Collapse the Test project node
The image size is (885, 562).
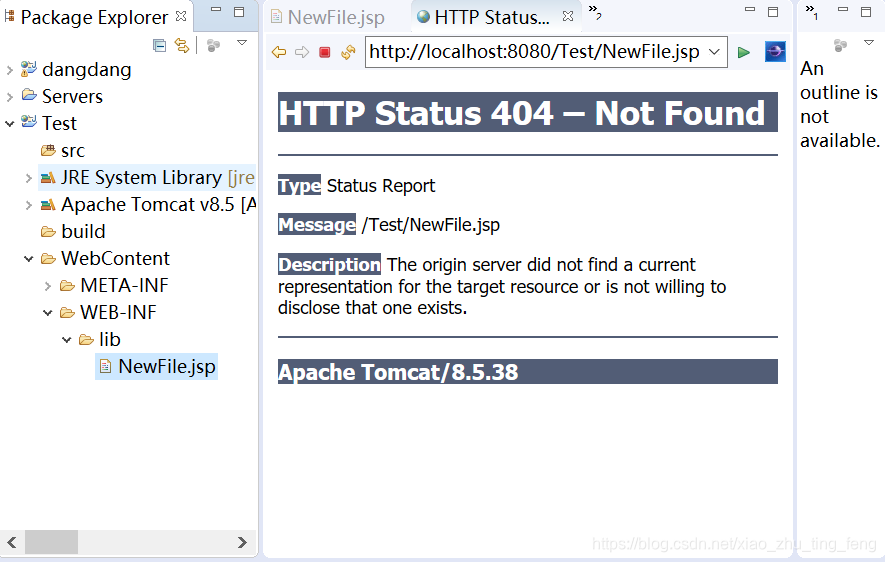10,124
